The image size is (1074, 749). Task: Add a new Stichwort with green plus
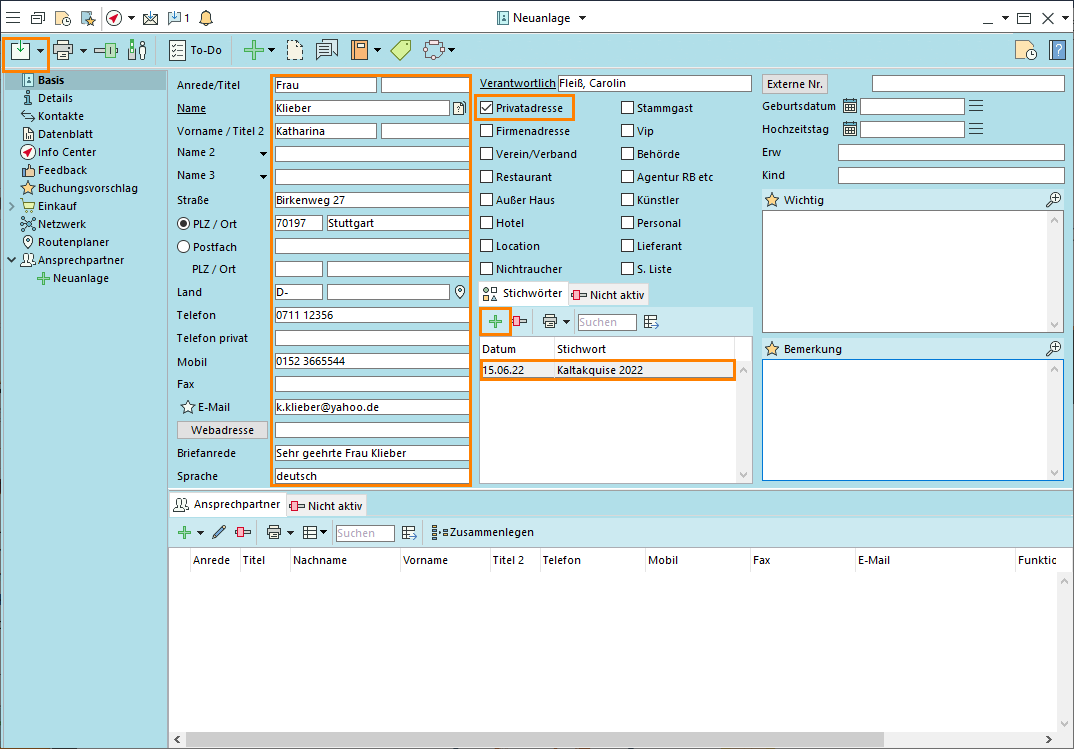point(495,321)
